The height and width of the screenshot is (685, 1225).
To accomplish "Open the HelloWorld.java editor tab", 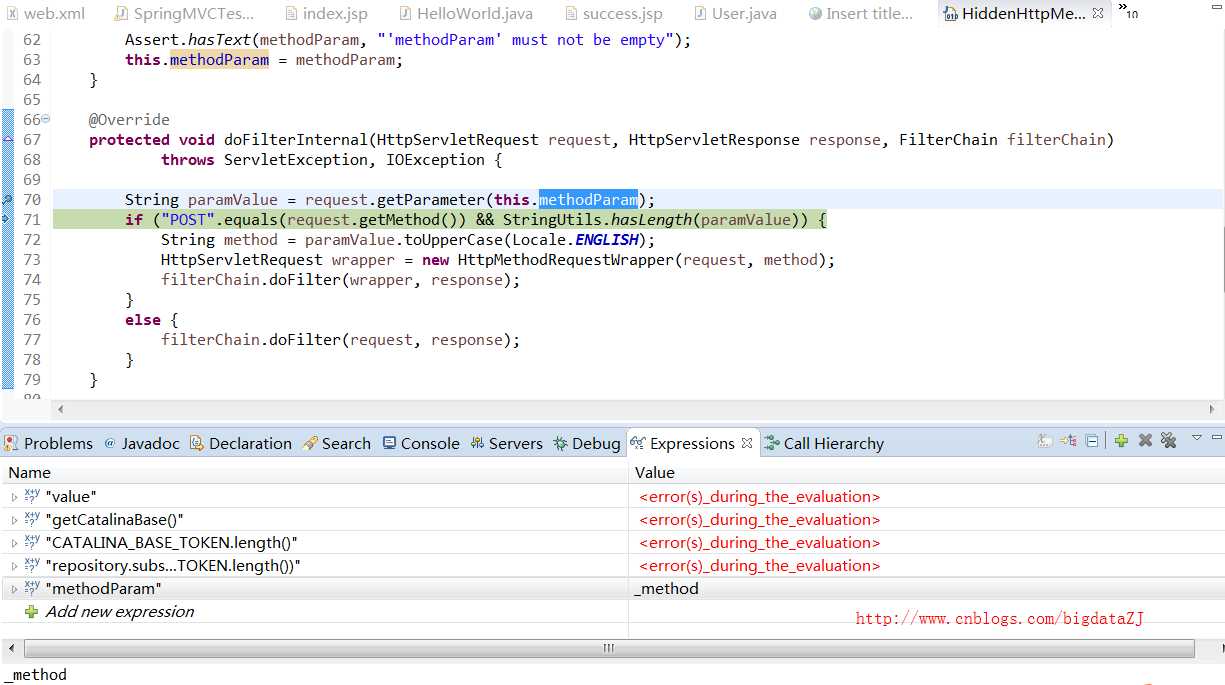I will (465, 14).
